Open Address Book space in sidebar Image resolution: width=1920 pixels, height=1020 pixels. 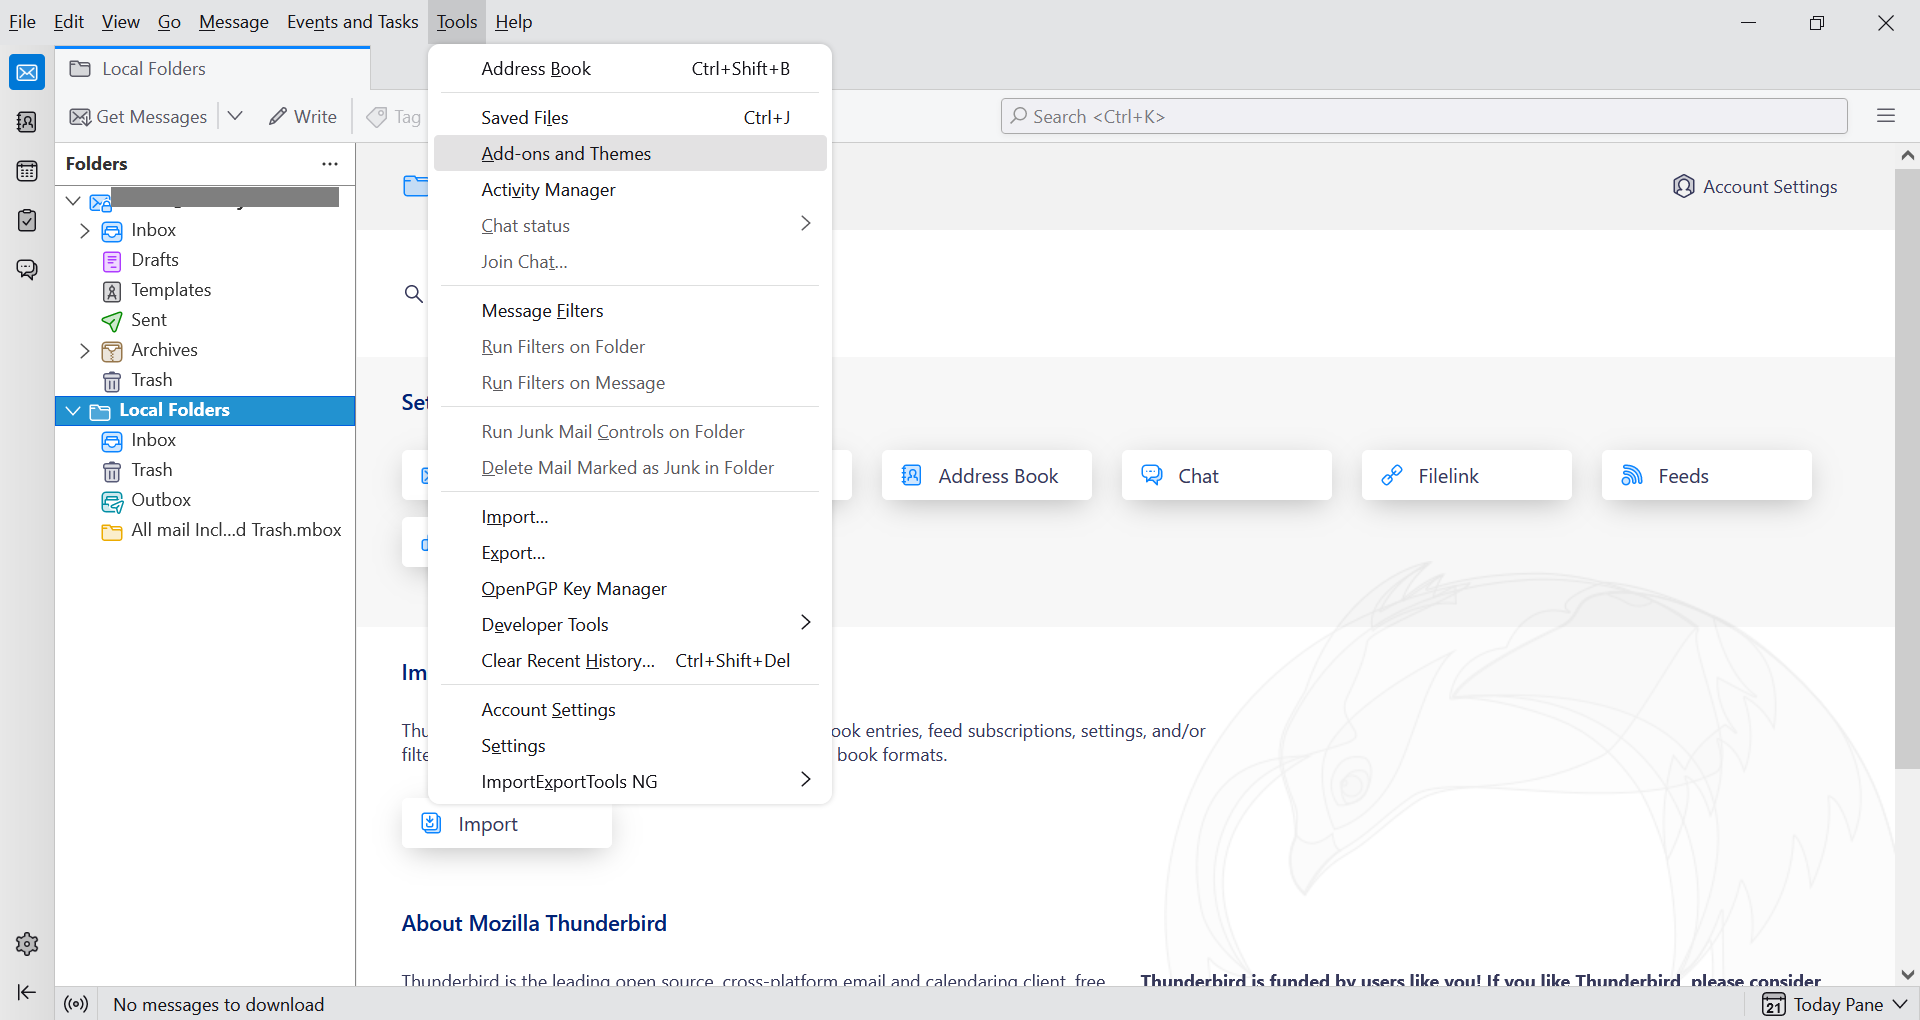[27, 122]
